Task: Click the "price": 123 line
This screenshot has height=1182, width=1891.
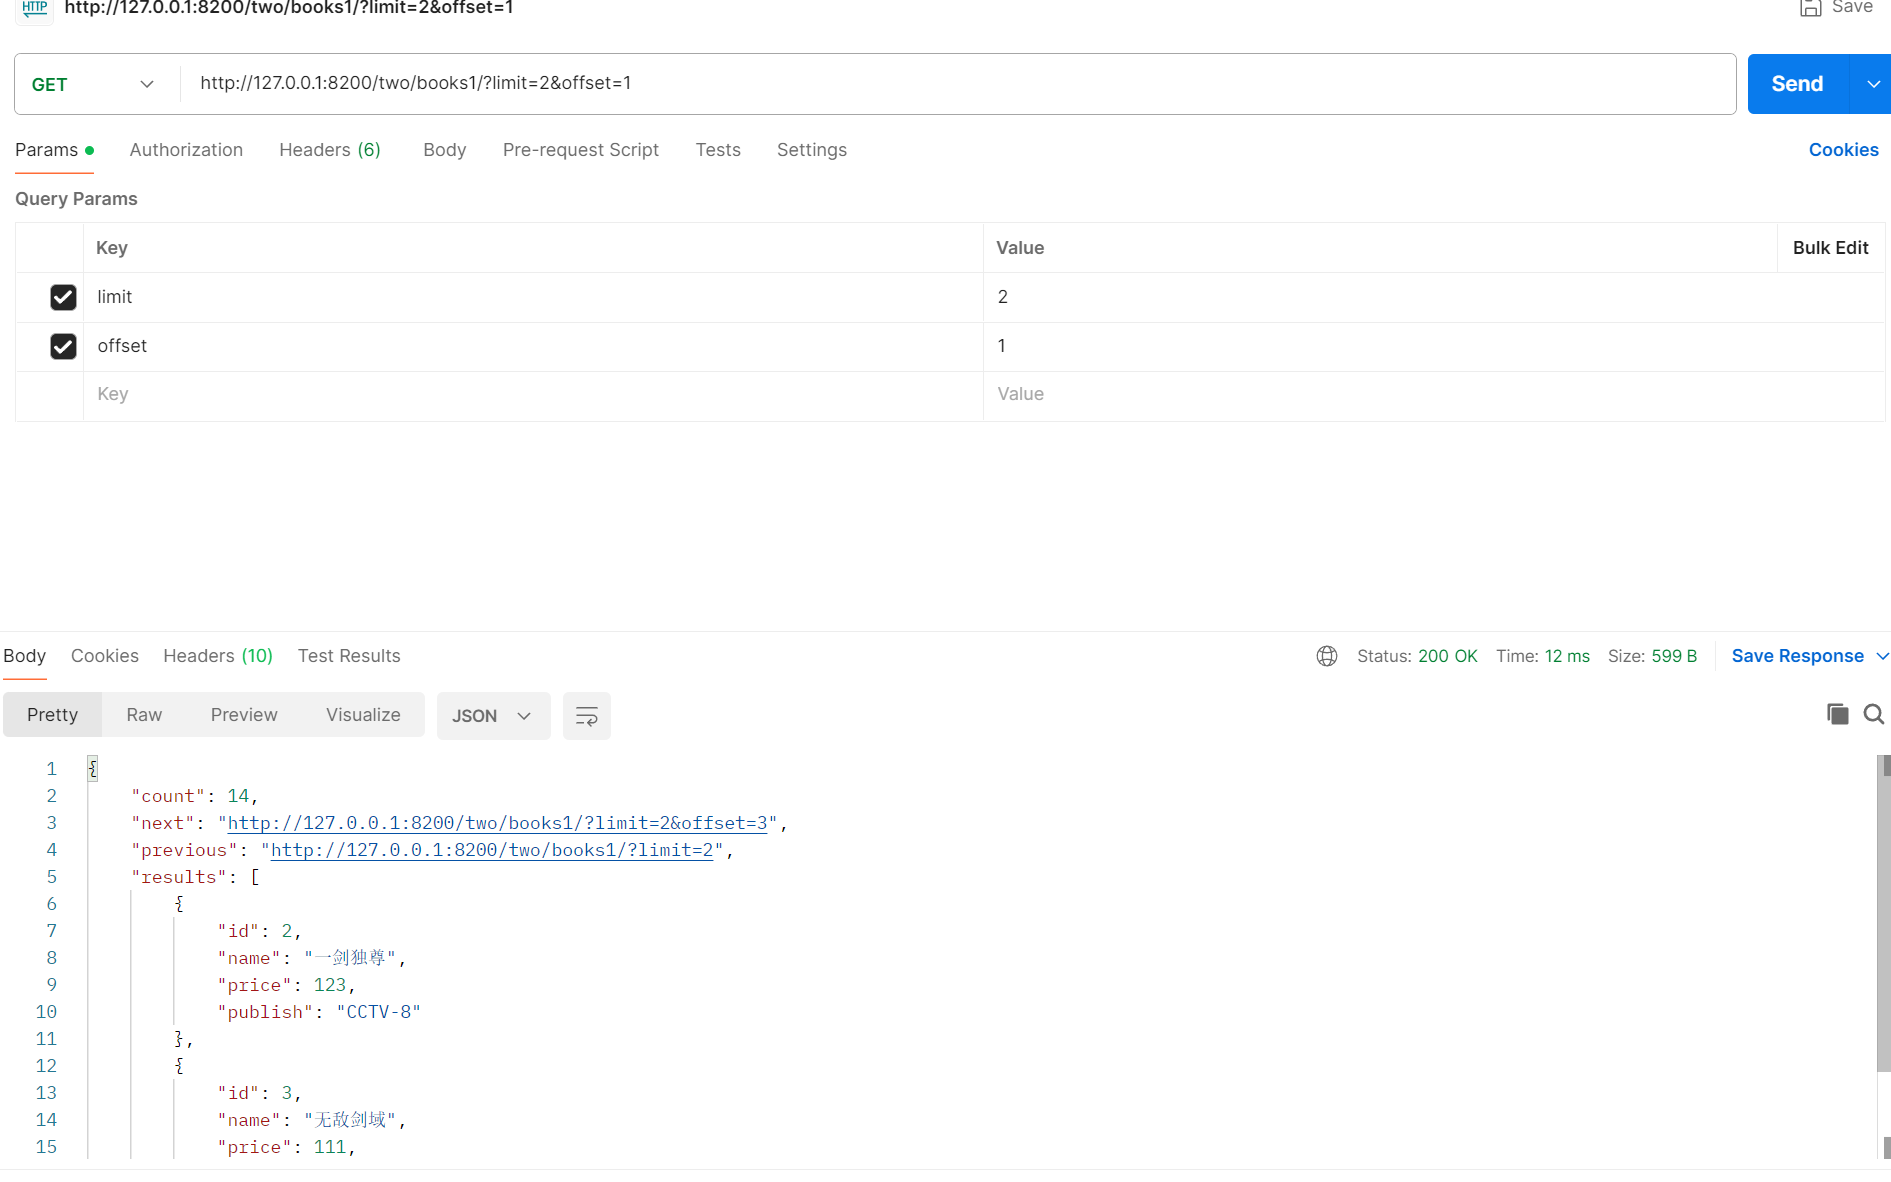Action: (x=286, y=985)
